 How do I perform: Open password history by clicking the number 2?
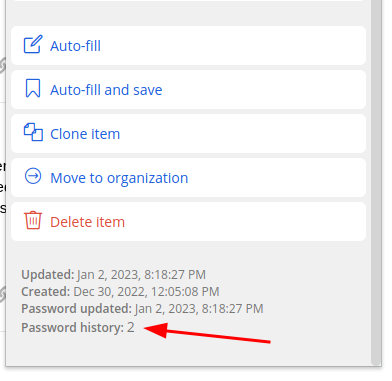pos(130,328)
